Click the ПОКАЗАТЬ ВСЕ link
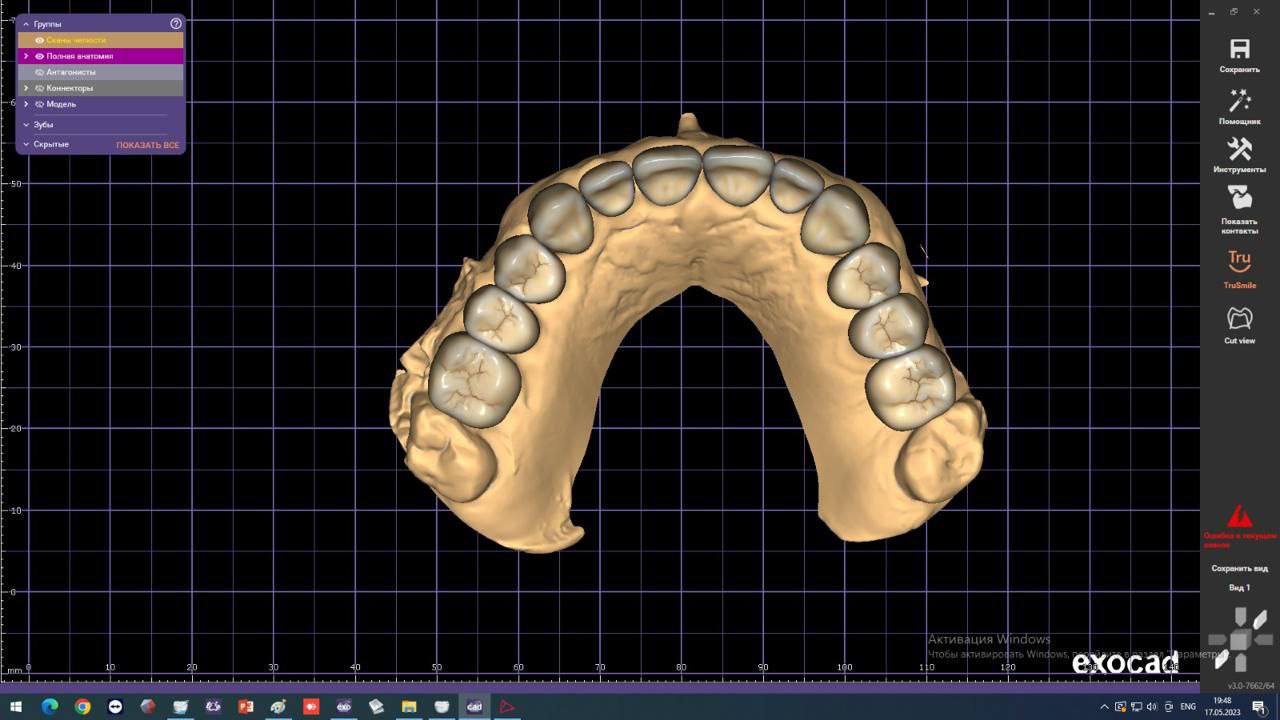Viewport: 1280px width, 720px height. 147,145
